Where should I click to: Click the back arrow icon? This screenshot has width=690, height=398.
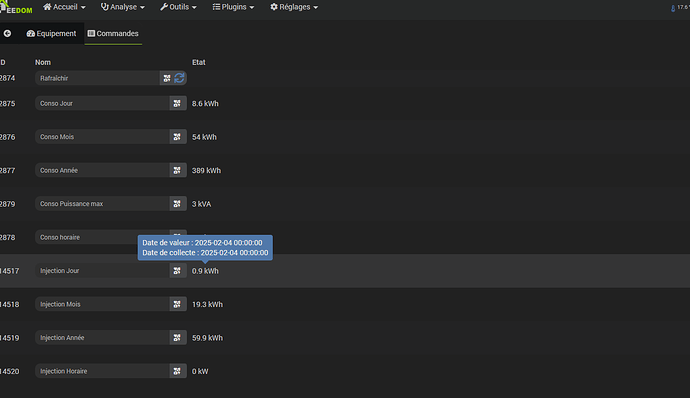(7, 33)
